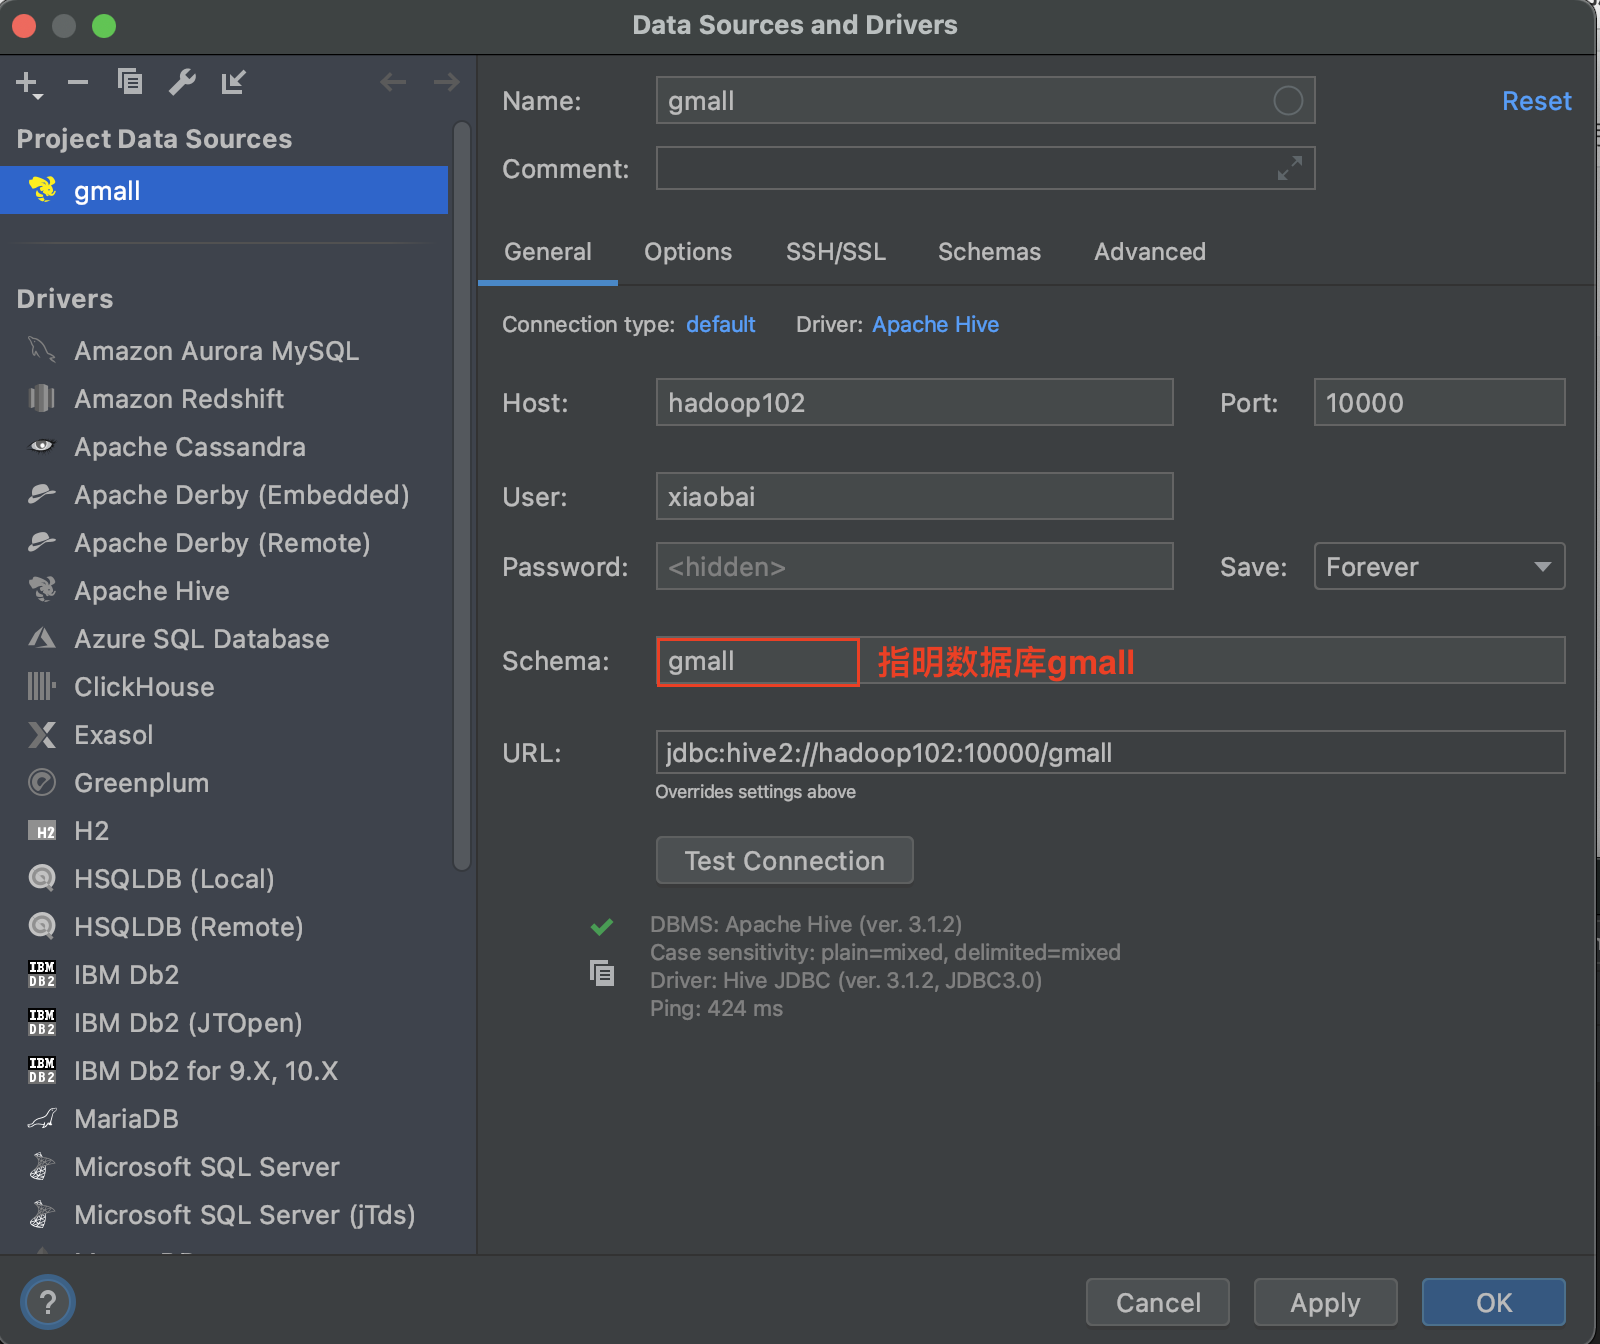Click into the Name input field

point(985,100)
